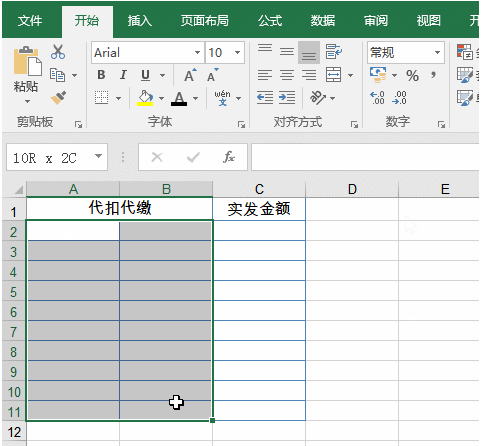
Task: Select the Format Painter brush
Action: click(x=58, y=98)
